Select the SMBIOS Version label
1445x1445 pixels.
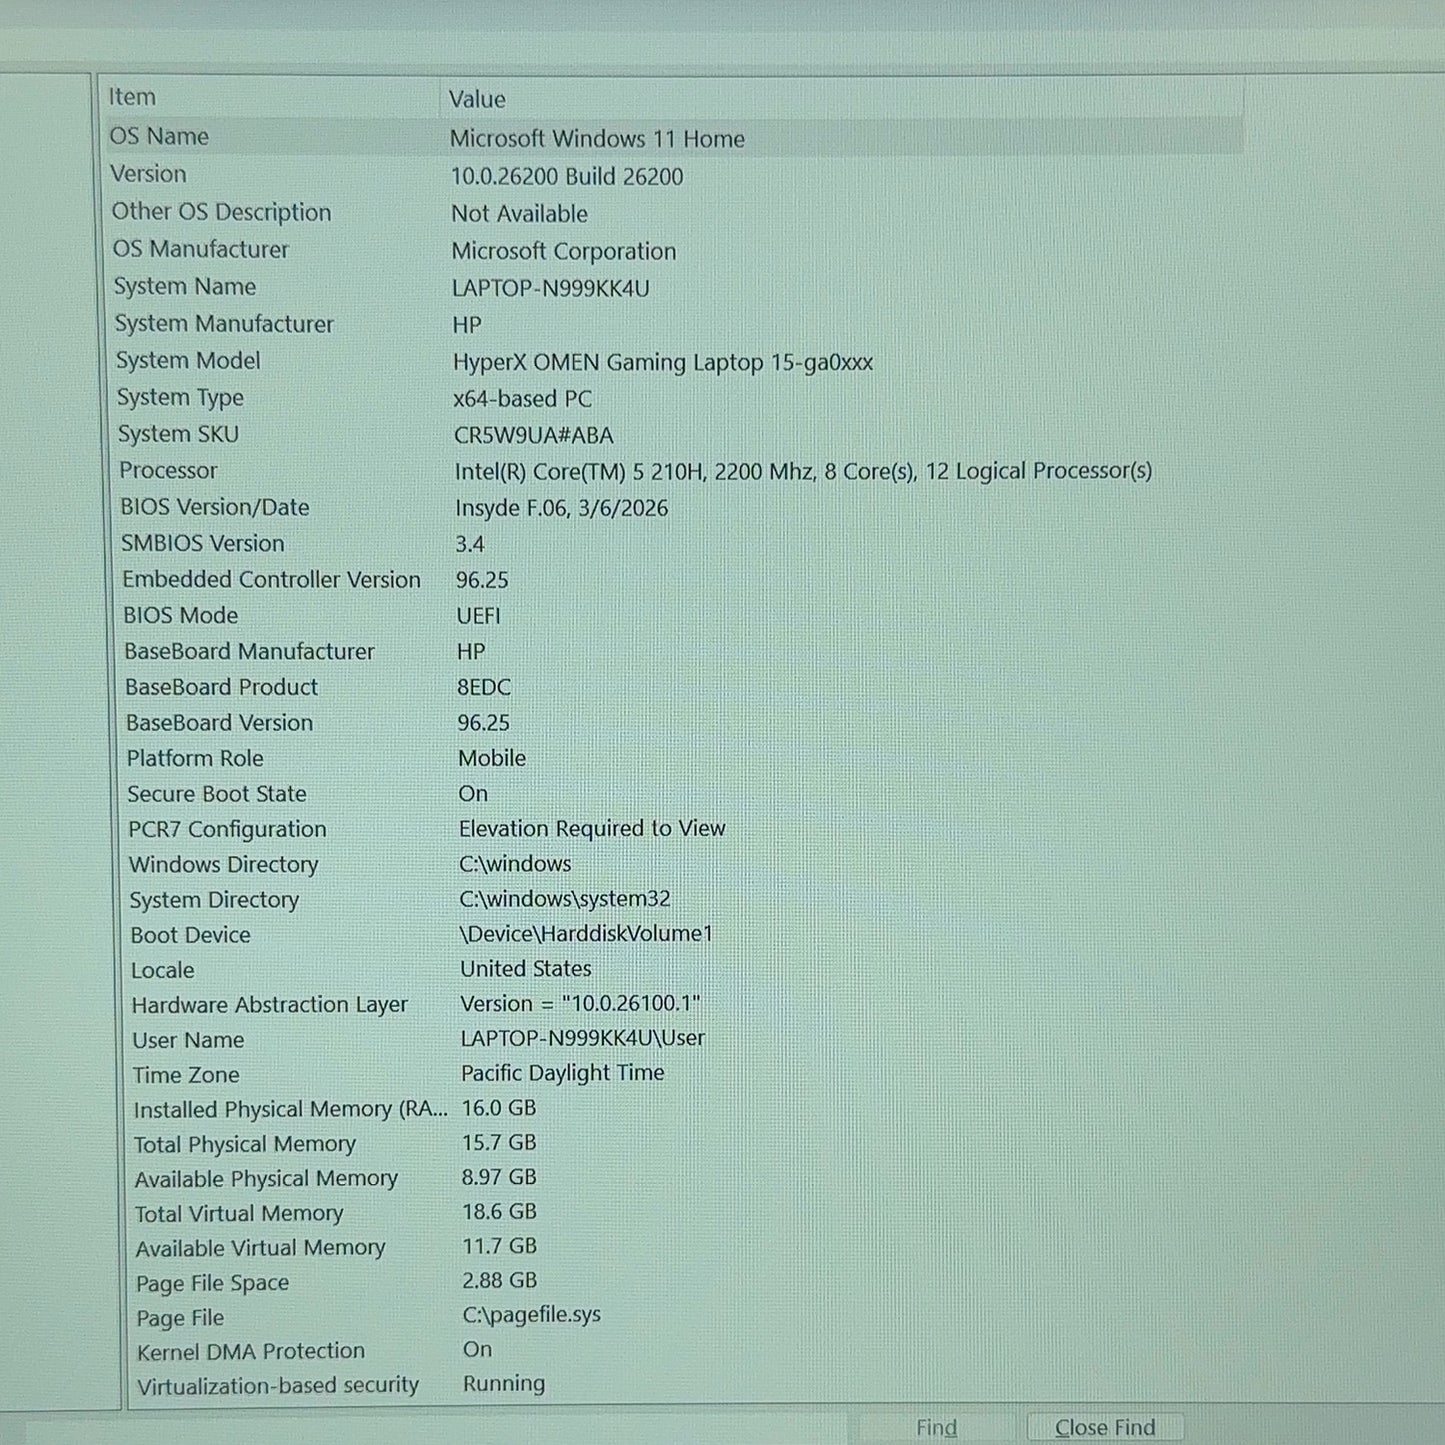point(203,543)
